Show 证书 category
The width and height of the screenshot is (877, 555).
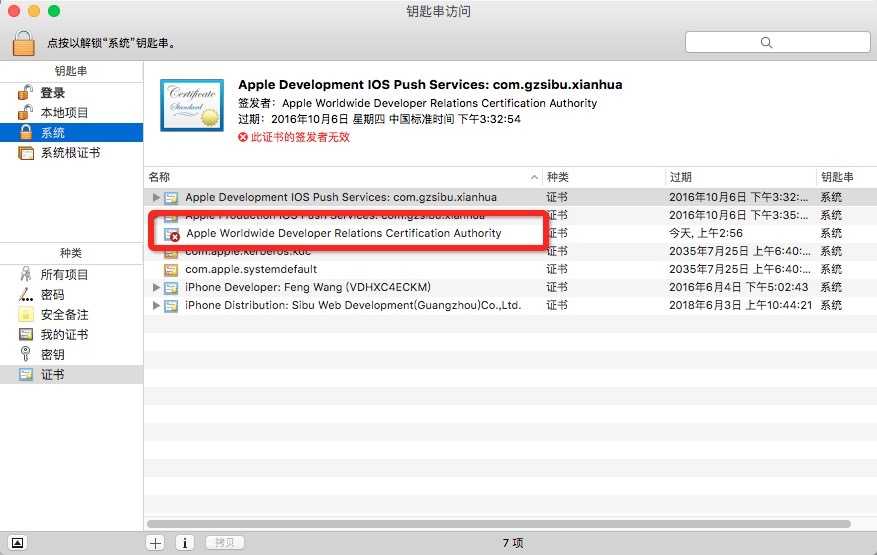coord(72,374)
